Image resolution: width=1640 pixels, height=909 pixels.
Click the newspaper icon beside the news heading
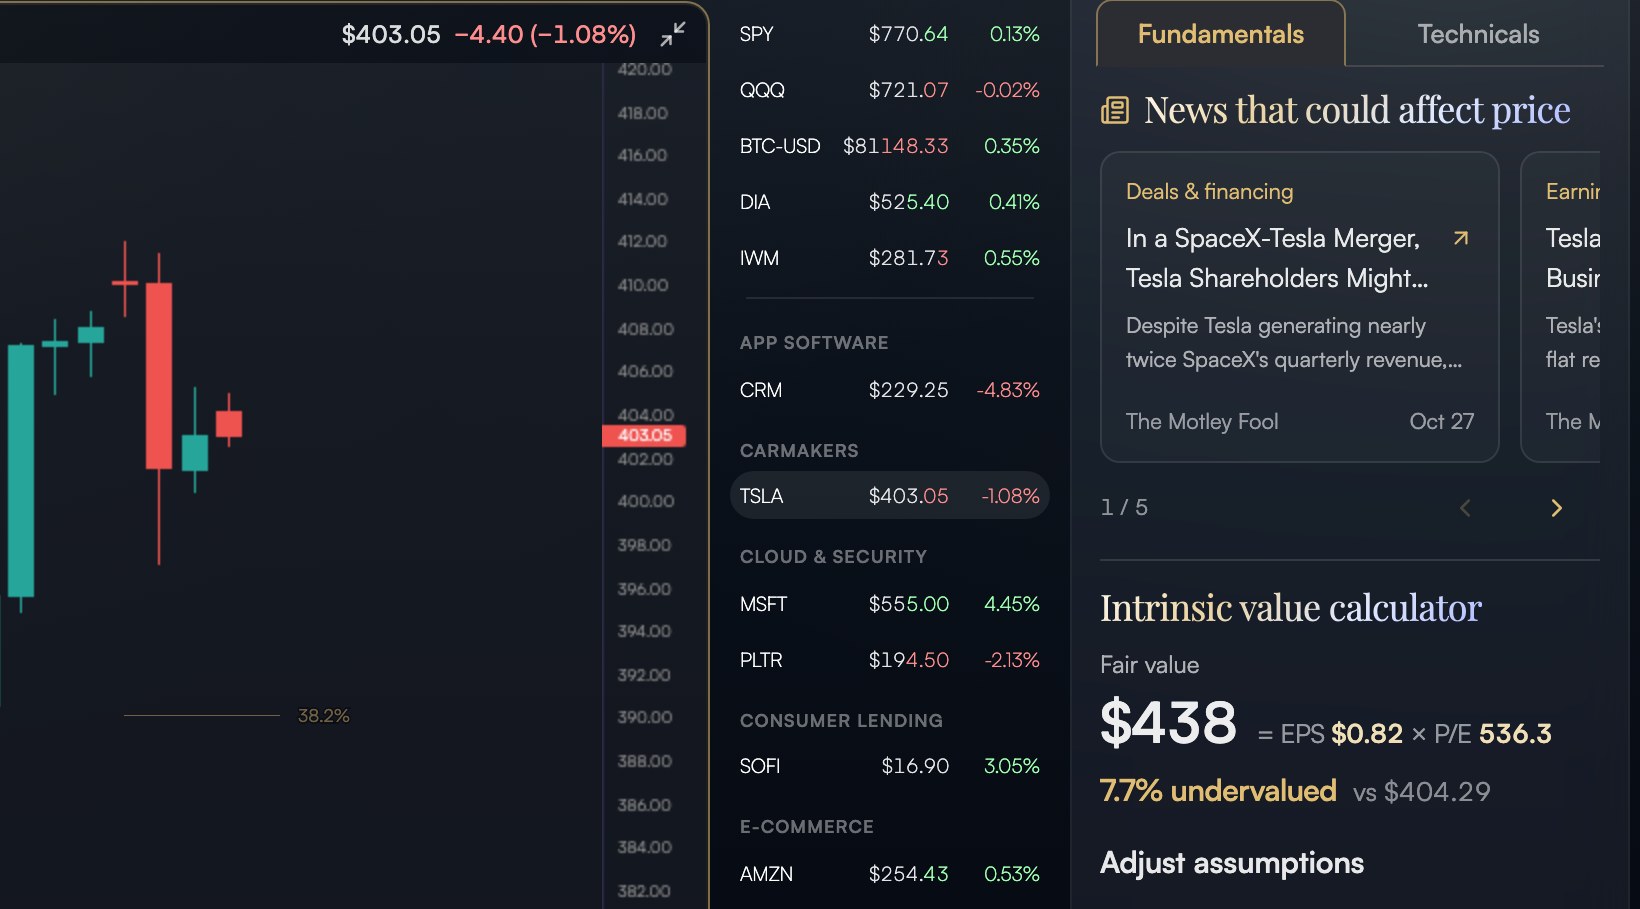click(1115, 110)
